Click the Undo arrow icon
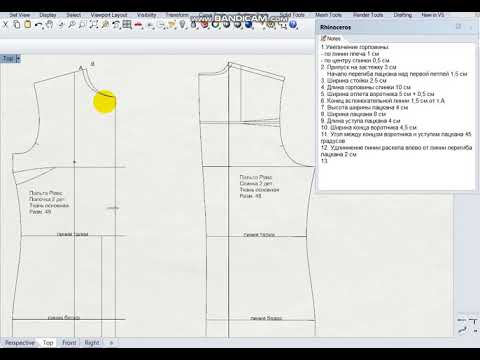 coord(39,25)
